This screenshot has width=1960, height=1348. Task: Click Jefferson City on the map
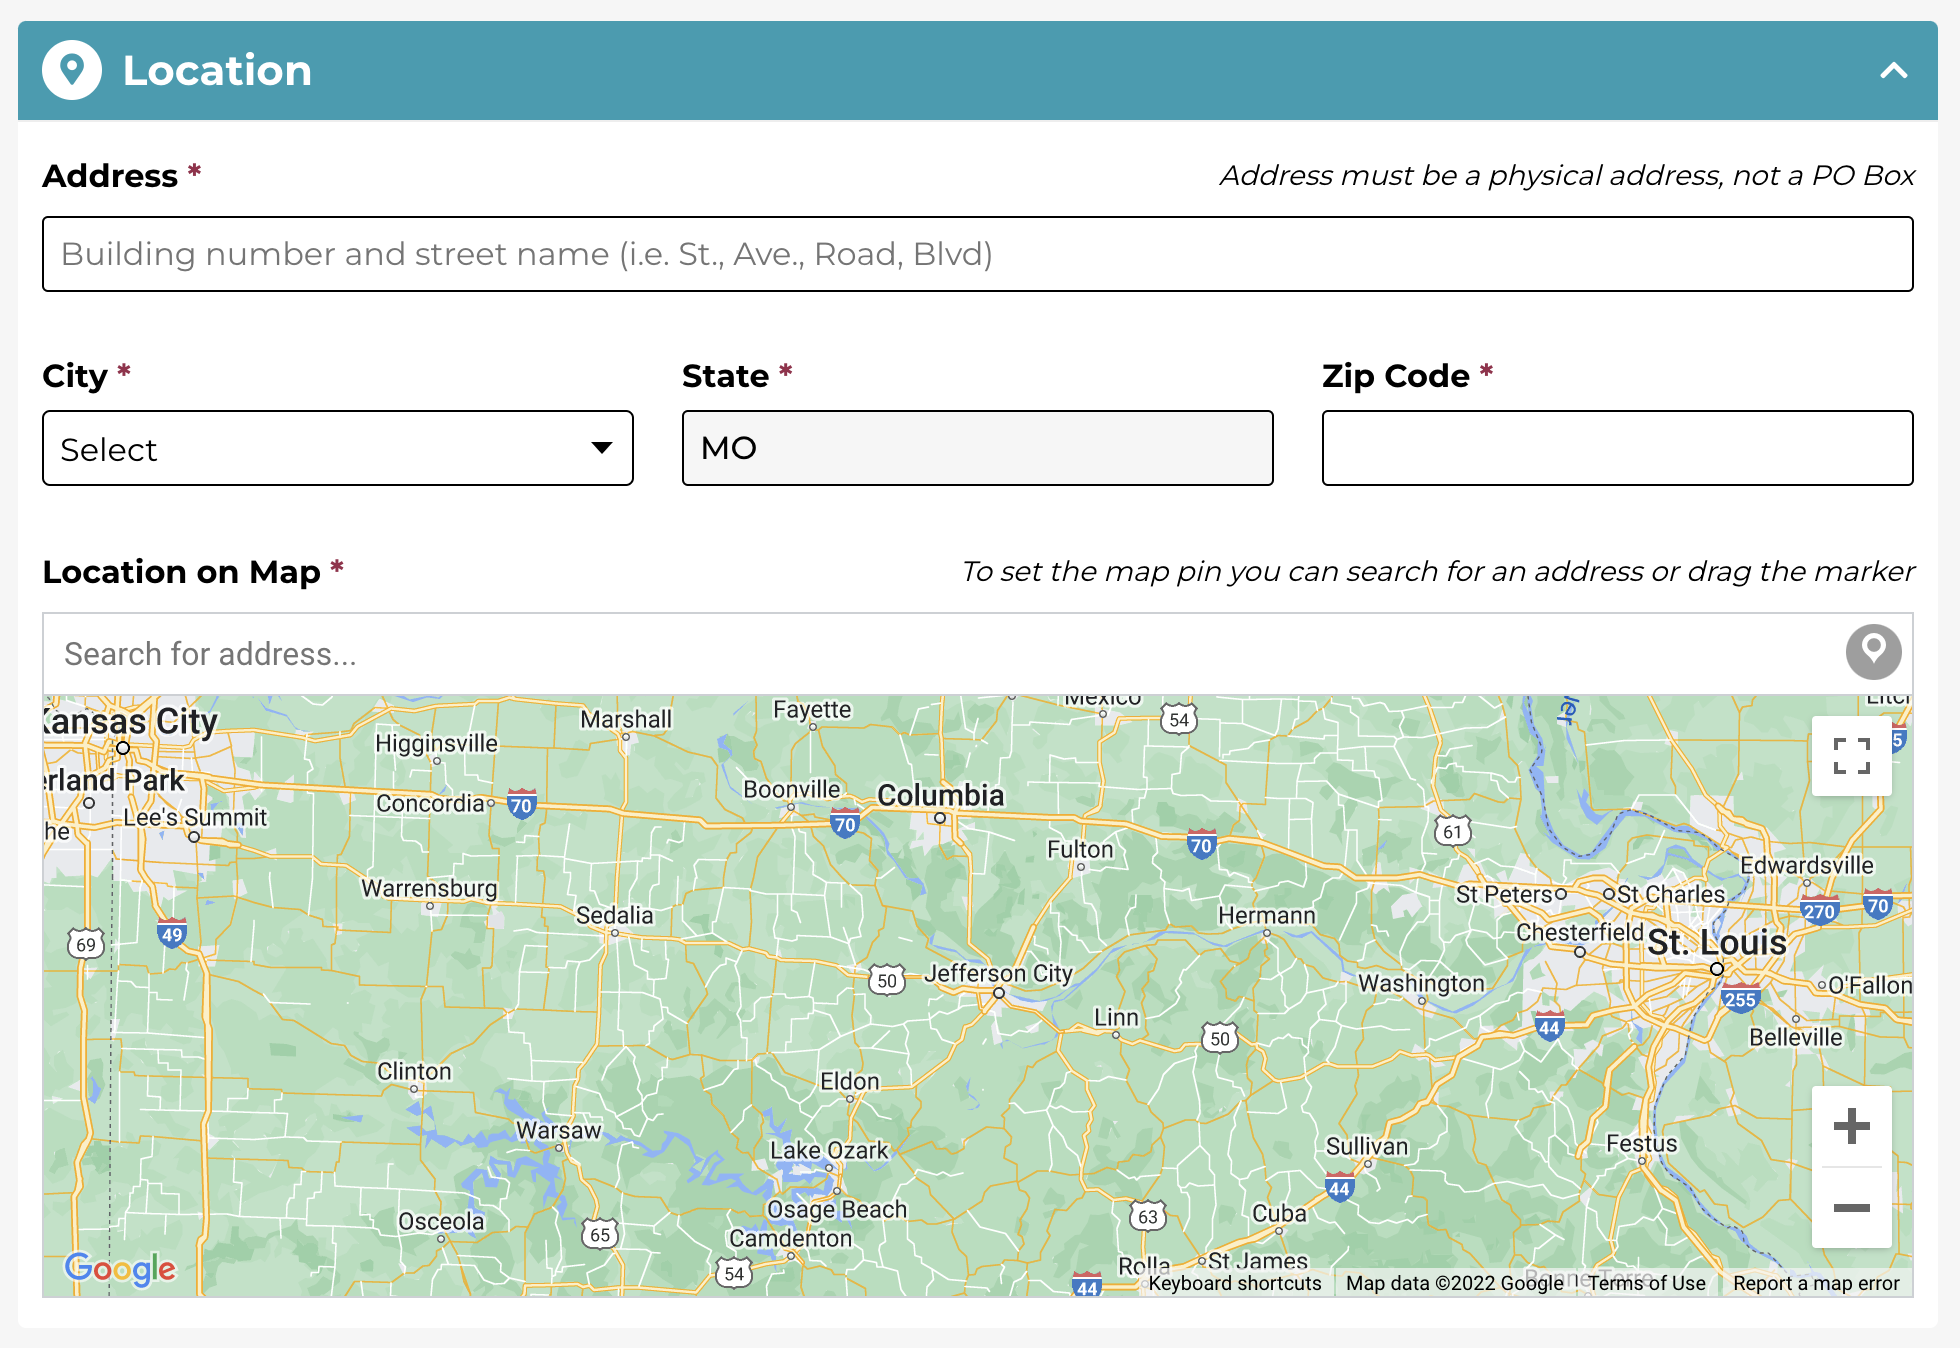click(x=999, y=973)
